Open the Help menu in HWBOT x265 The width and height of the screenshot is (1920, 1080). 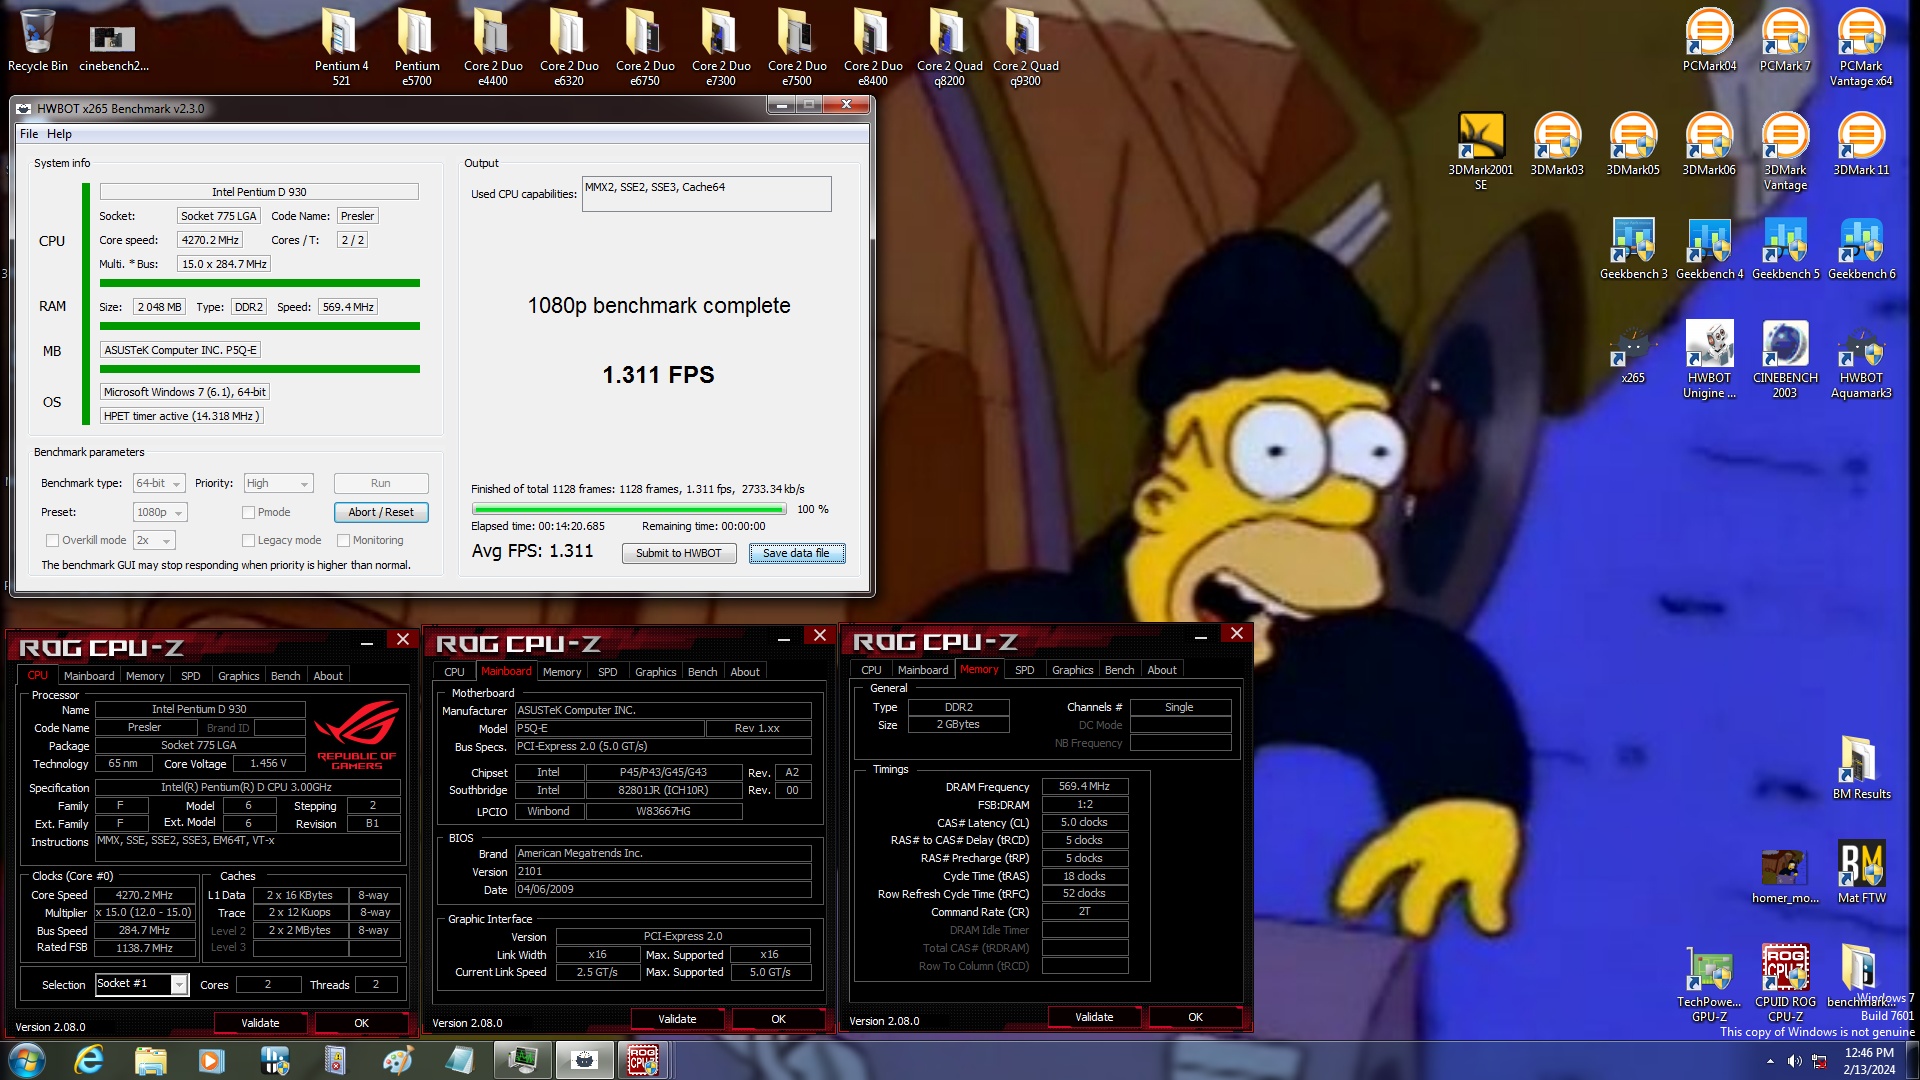(59, 133)
